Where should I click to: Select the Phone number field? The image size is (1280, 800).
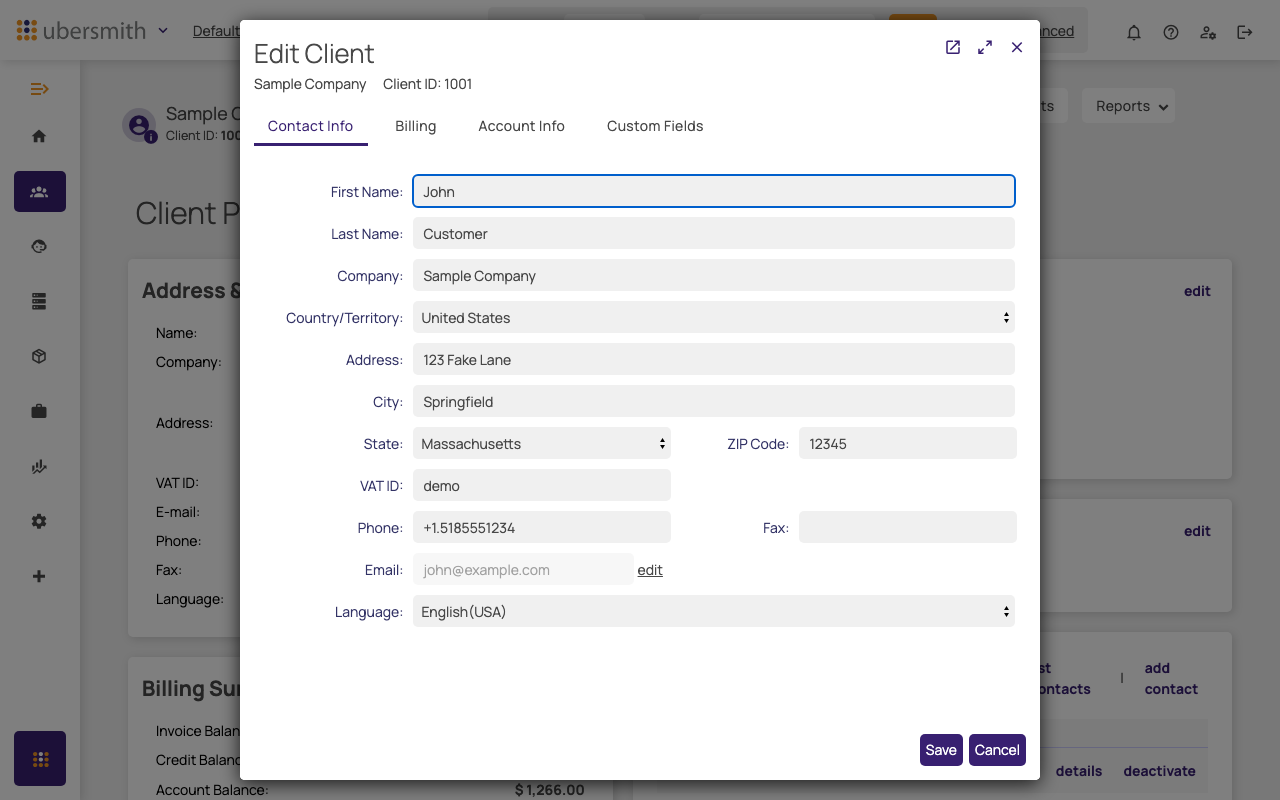pos(542,528)
